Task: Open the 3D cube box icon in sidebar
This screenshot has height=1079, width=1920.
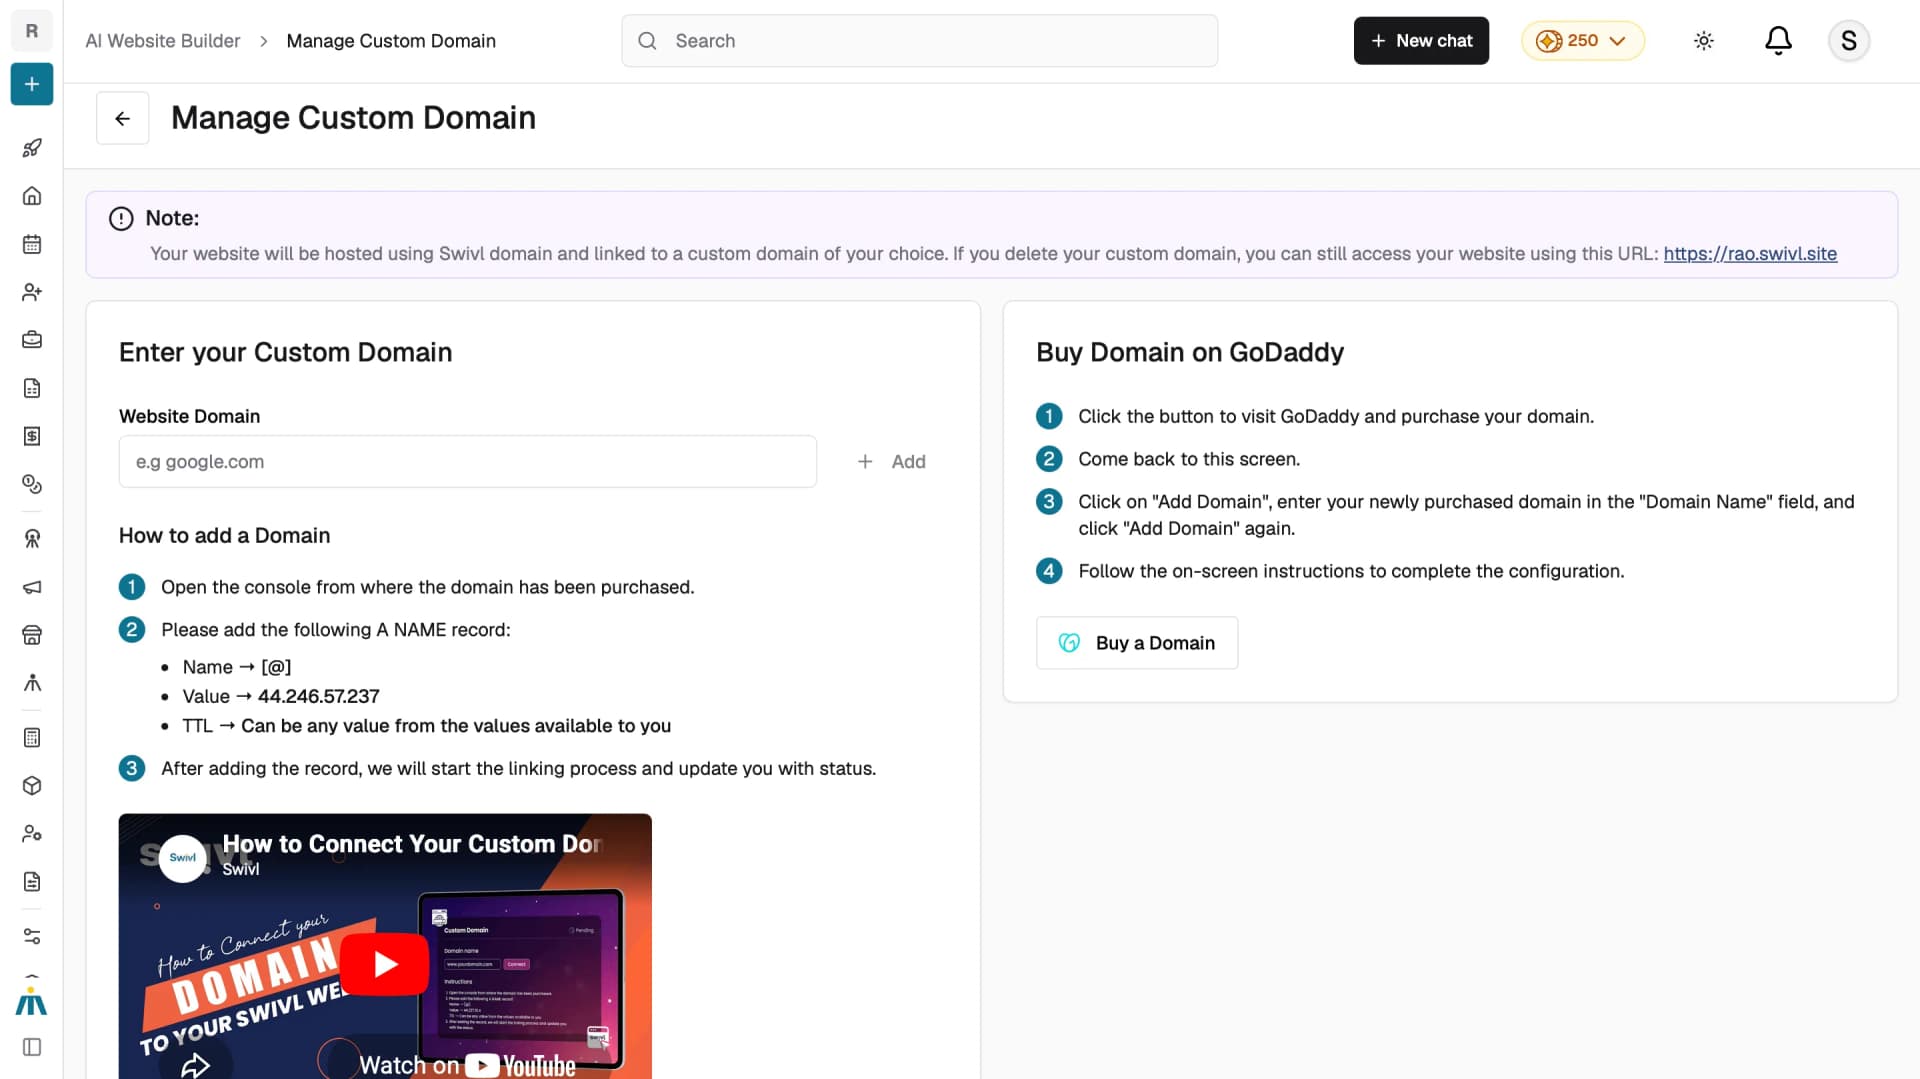Action: point(32,786)
